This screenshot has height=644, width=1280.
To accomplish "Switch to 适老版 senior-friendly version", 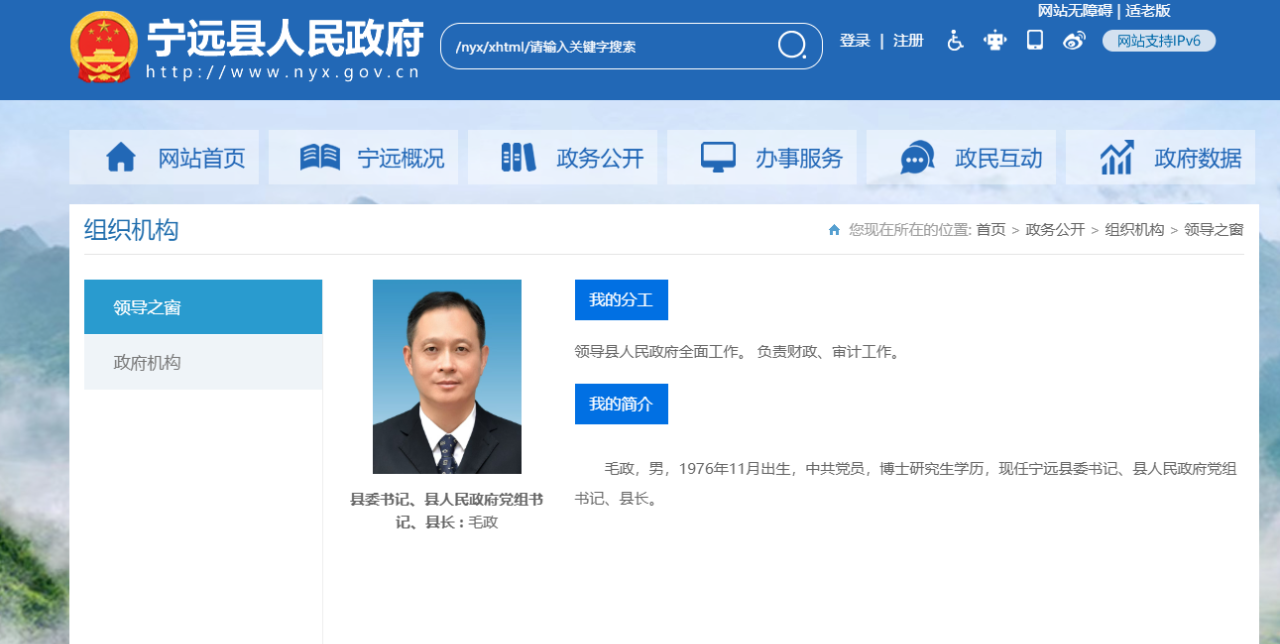I will point(1148,11).
